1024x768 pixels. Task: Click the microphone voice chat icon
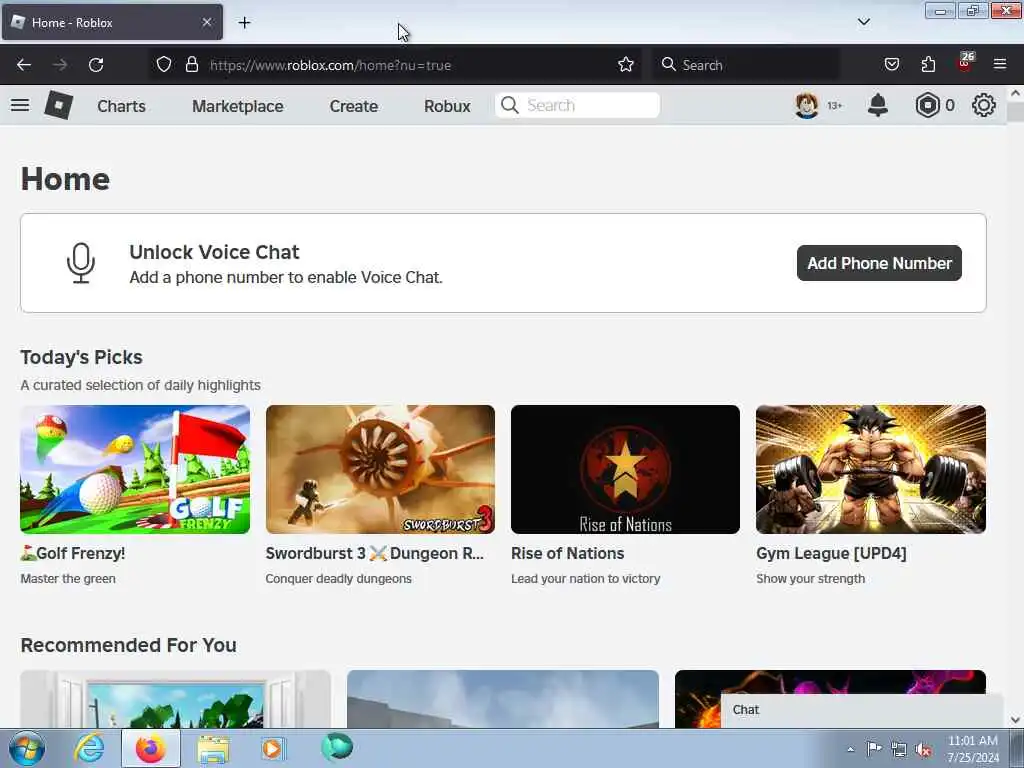81,263
